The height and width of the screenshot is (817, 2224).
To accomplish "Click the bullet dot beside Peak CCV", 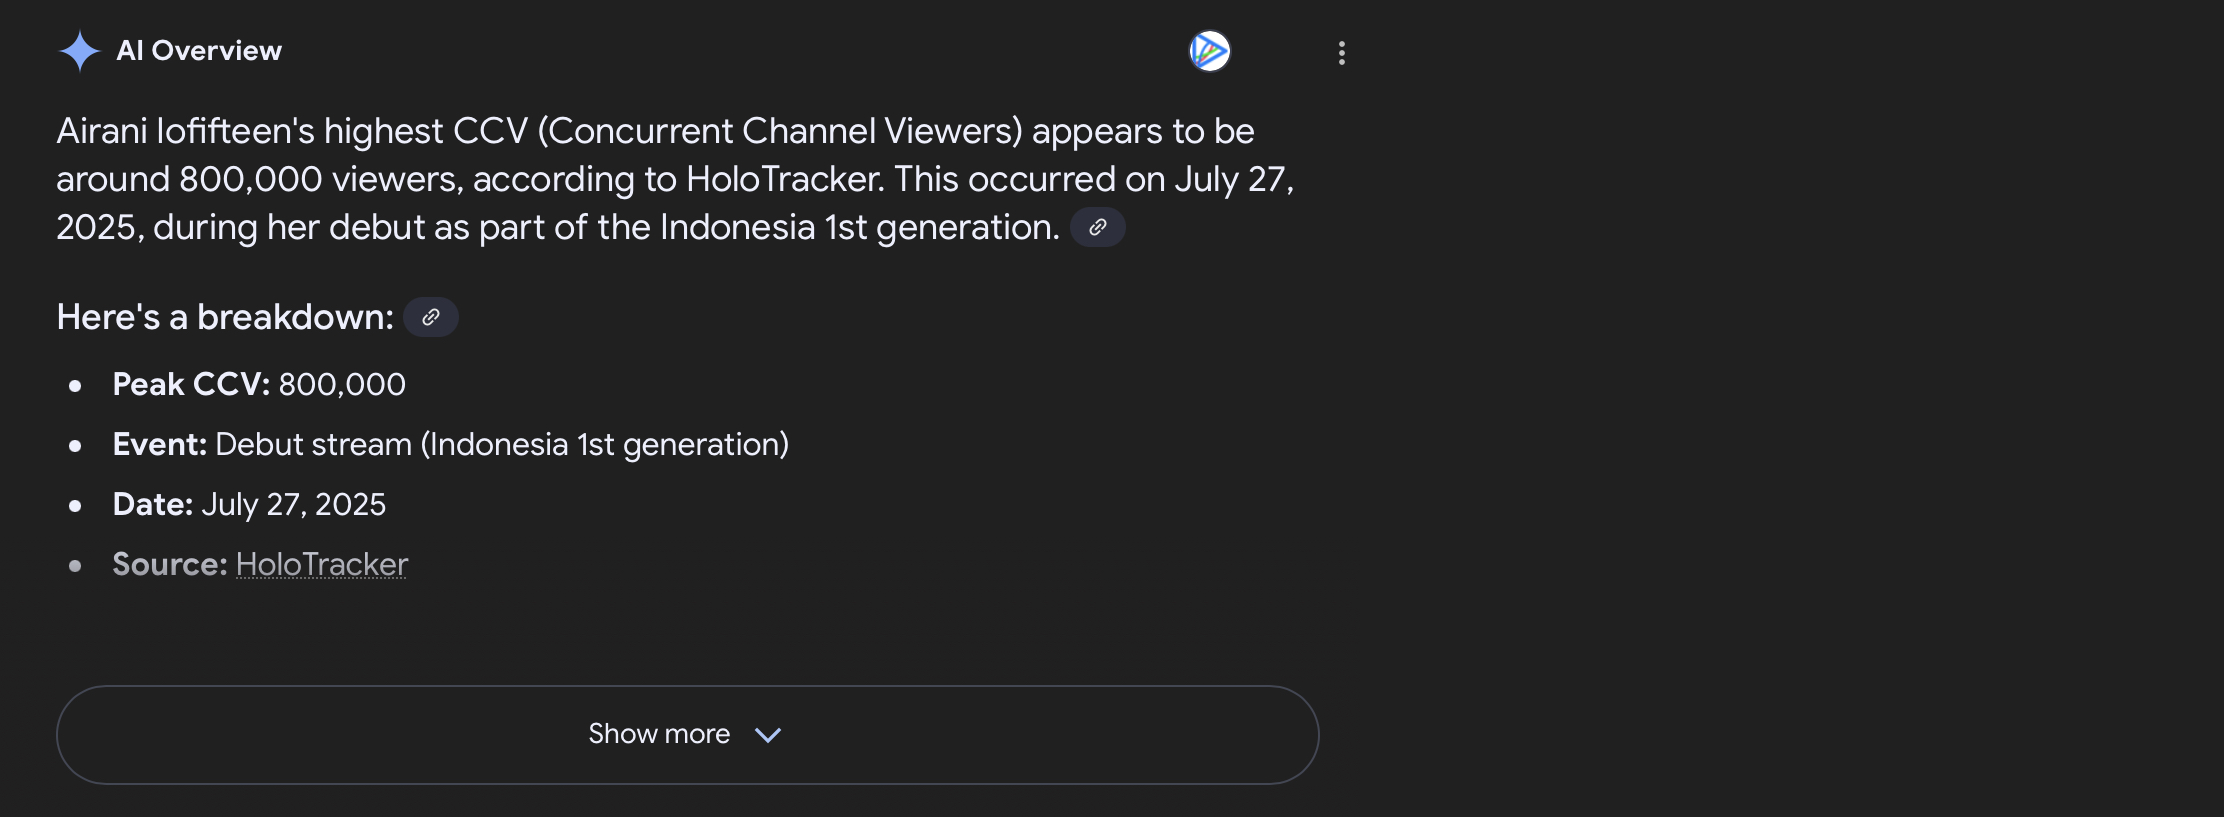I will pyautogui.click(x=75, y=386).
